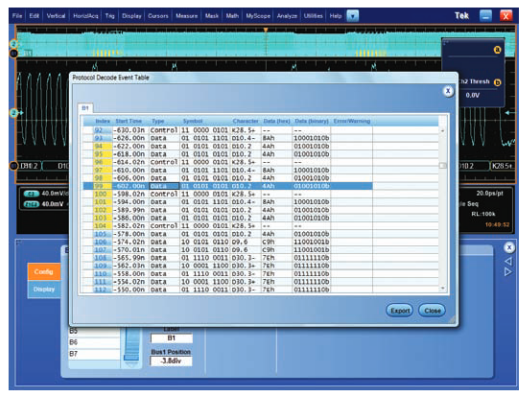
Task: Expand the menu bar dropdown arrow button
Action: click(353, 16)
